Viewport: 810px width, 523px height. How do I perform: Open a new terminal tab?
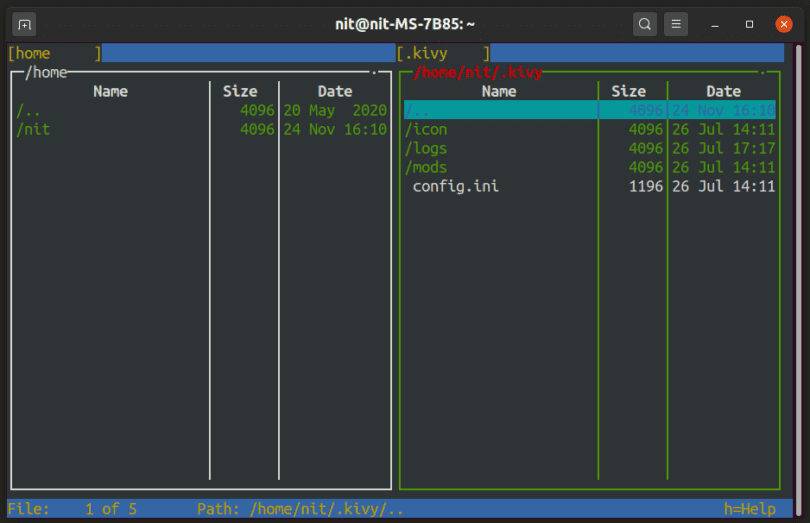click(x=24, y=24)
